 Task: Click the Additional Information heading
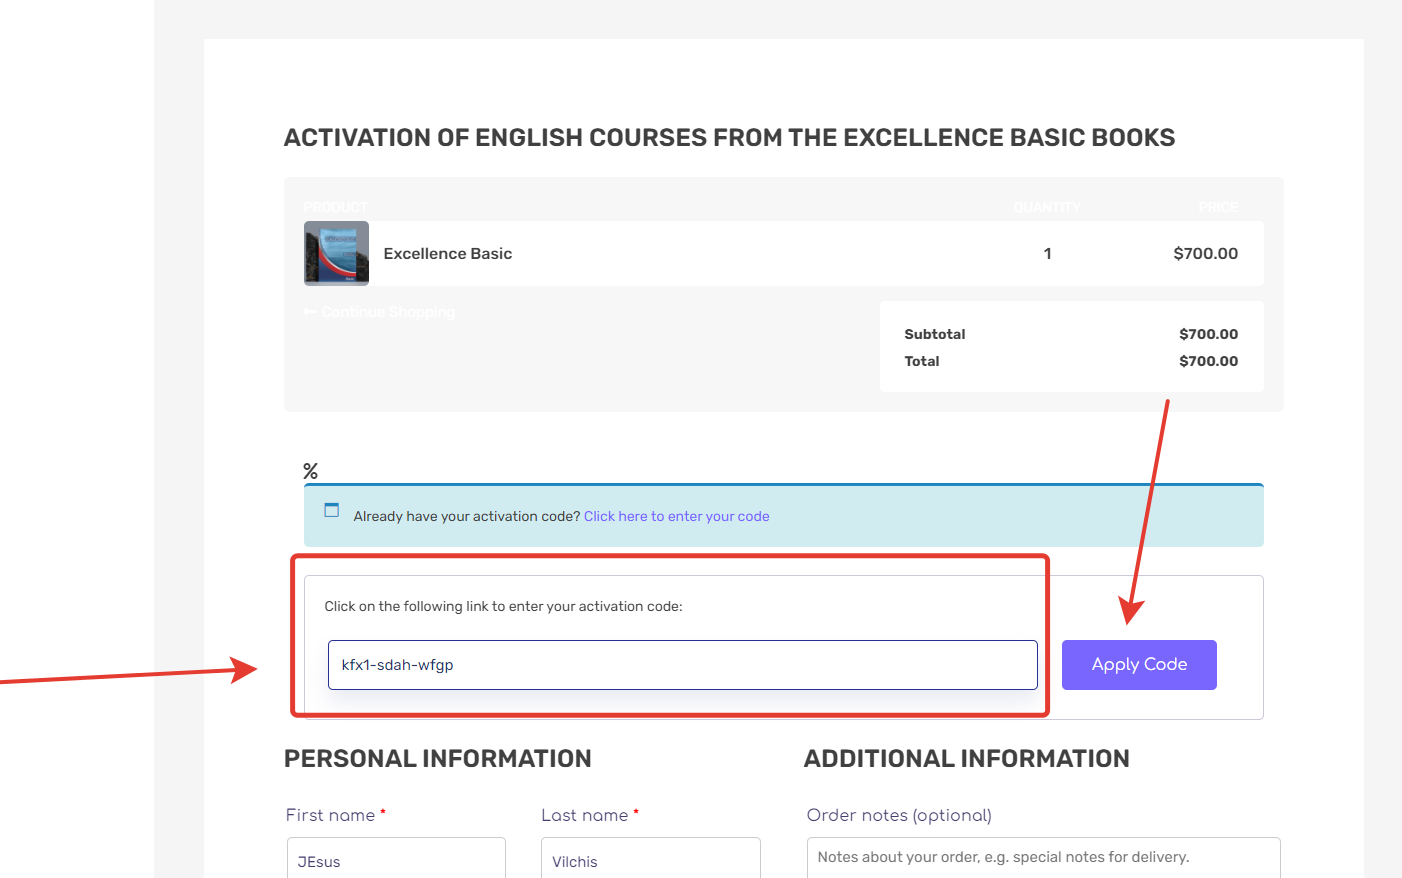[966, 759]
